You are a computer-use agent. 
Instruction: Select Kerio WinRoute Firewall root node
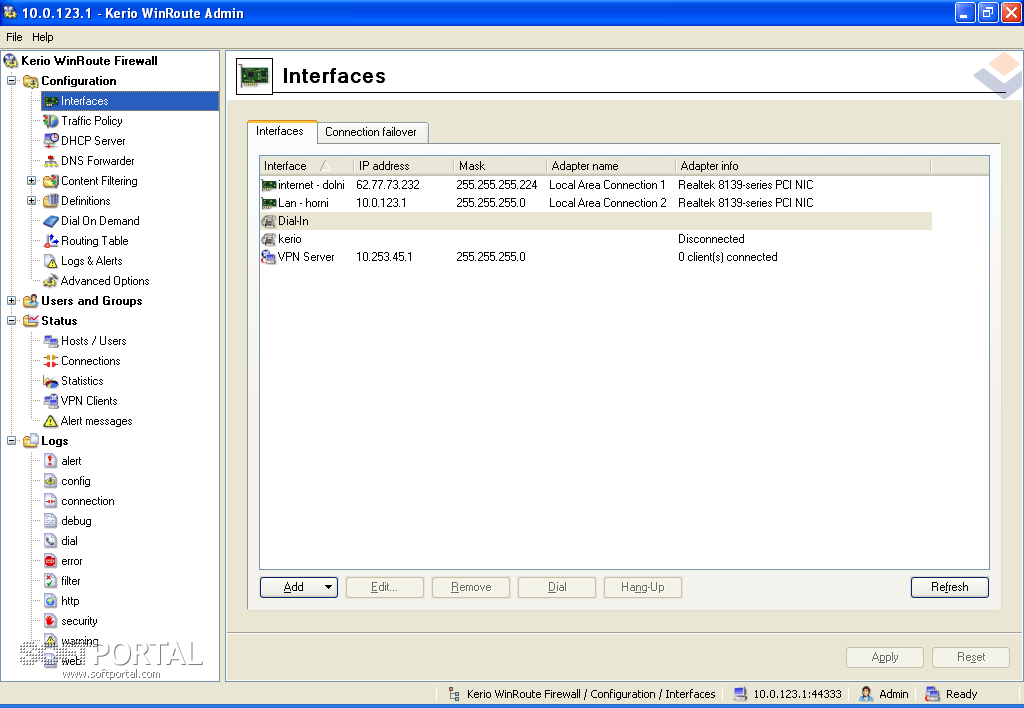(89, 61)
